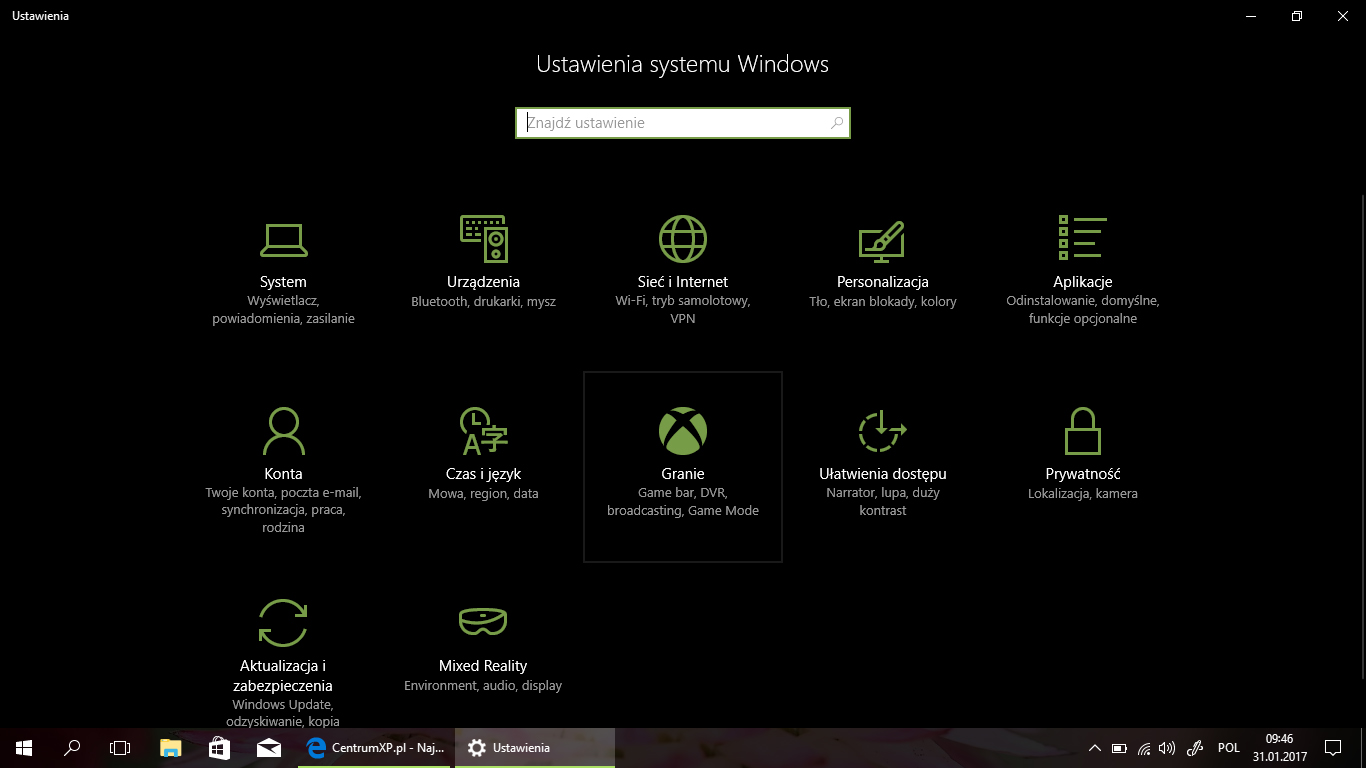Viewport: 1366px width, 768px height.
Task: Show hidden tray icons chevron
Action: [x=1095, y=748]
